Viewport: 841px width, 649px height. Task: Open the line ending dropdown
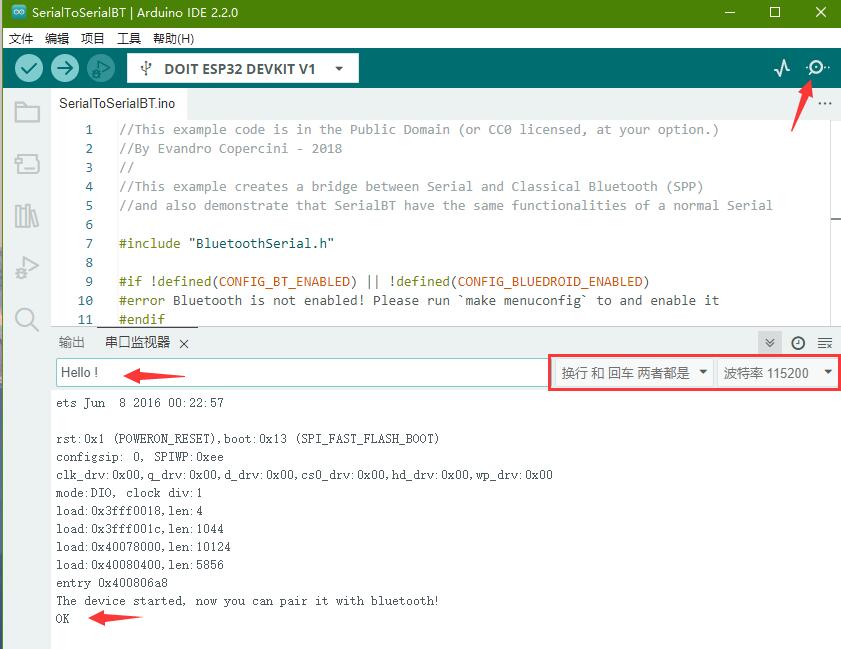(634, 372)
